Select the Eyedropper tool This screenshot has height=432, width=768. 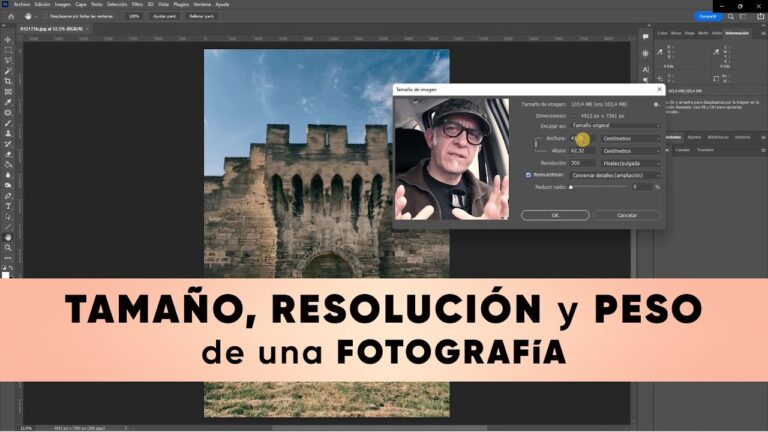(8, 102)
